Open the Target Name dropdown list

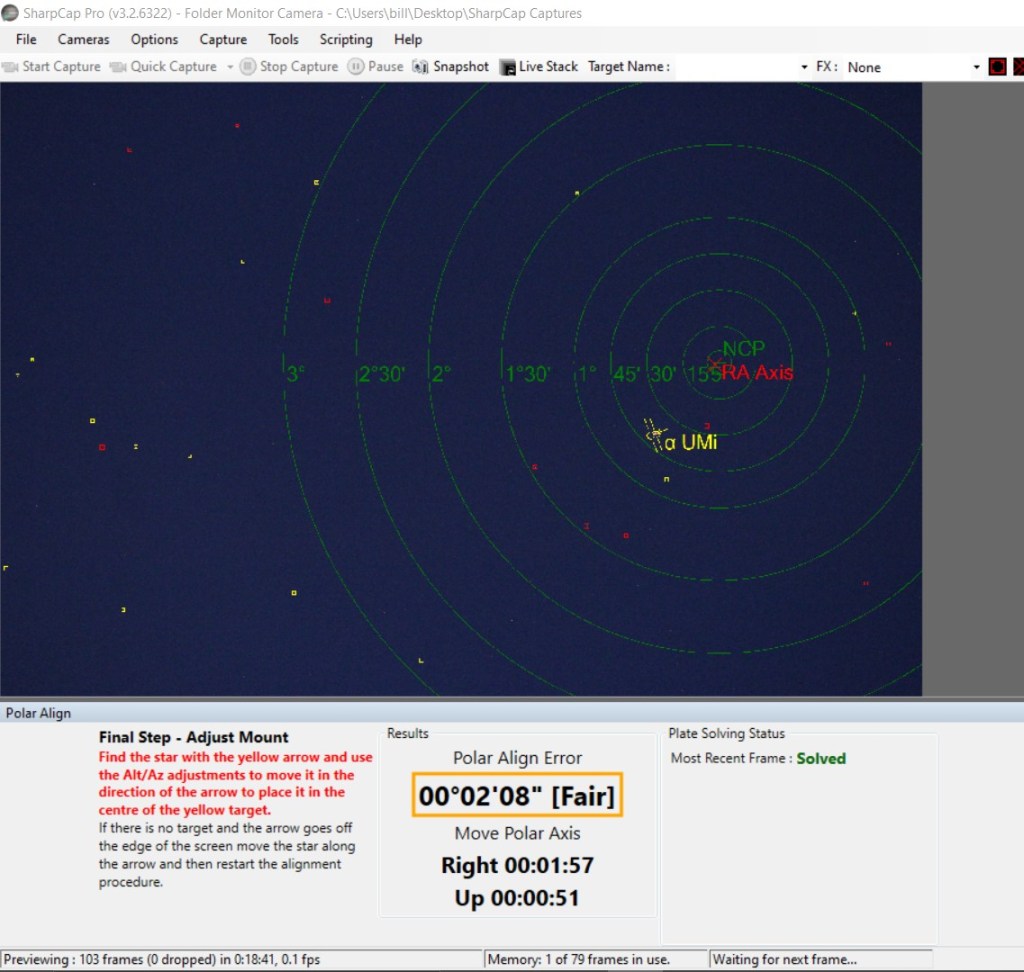tap(804, 67)
